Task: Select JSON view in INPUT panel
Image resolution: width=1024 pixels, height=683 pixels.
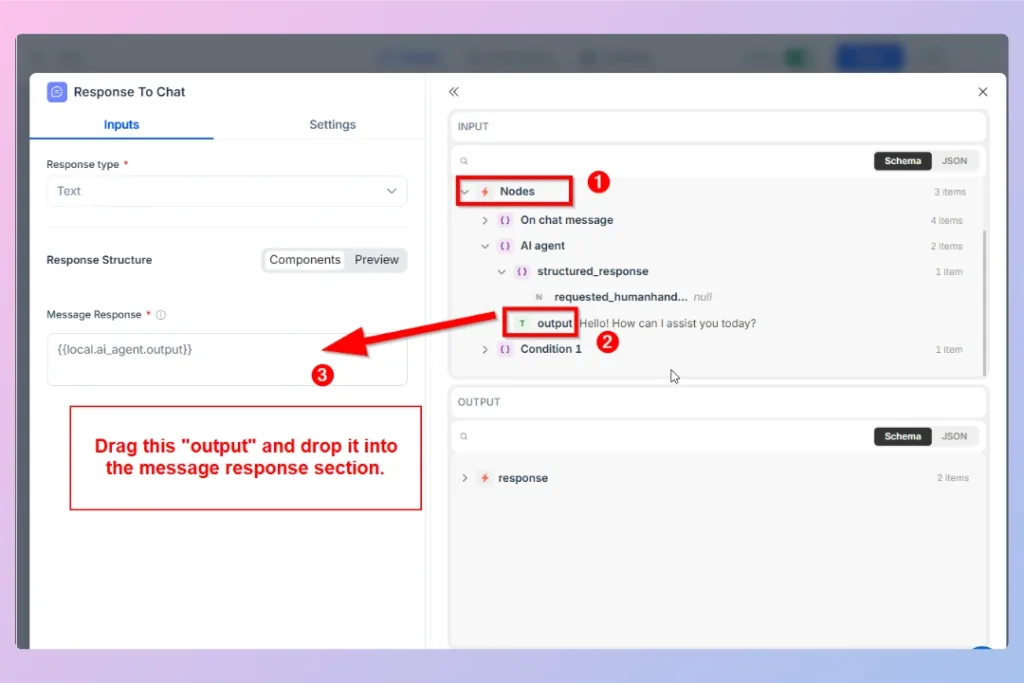Action: pos(954,161)
